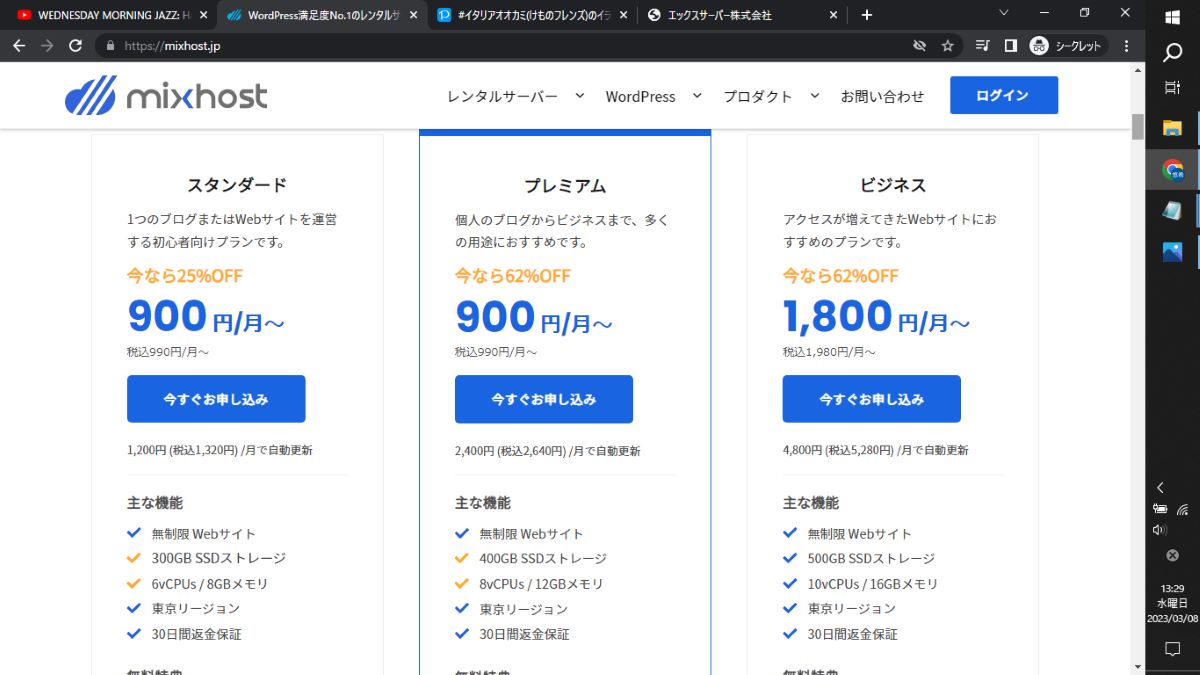Open the tab search dropdown arrow
This screenshot has width=1200, height=675.
coord(1005,12)
